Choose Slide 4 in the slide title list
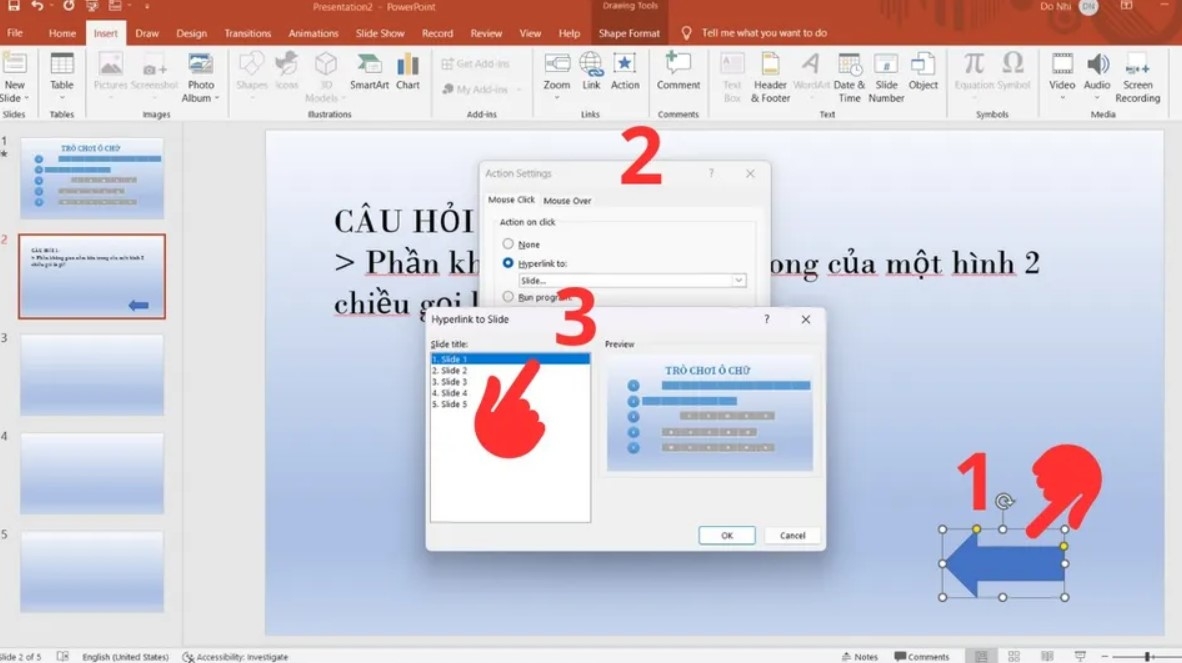The image size is (1182, 663). click(x=510, y=393)
